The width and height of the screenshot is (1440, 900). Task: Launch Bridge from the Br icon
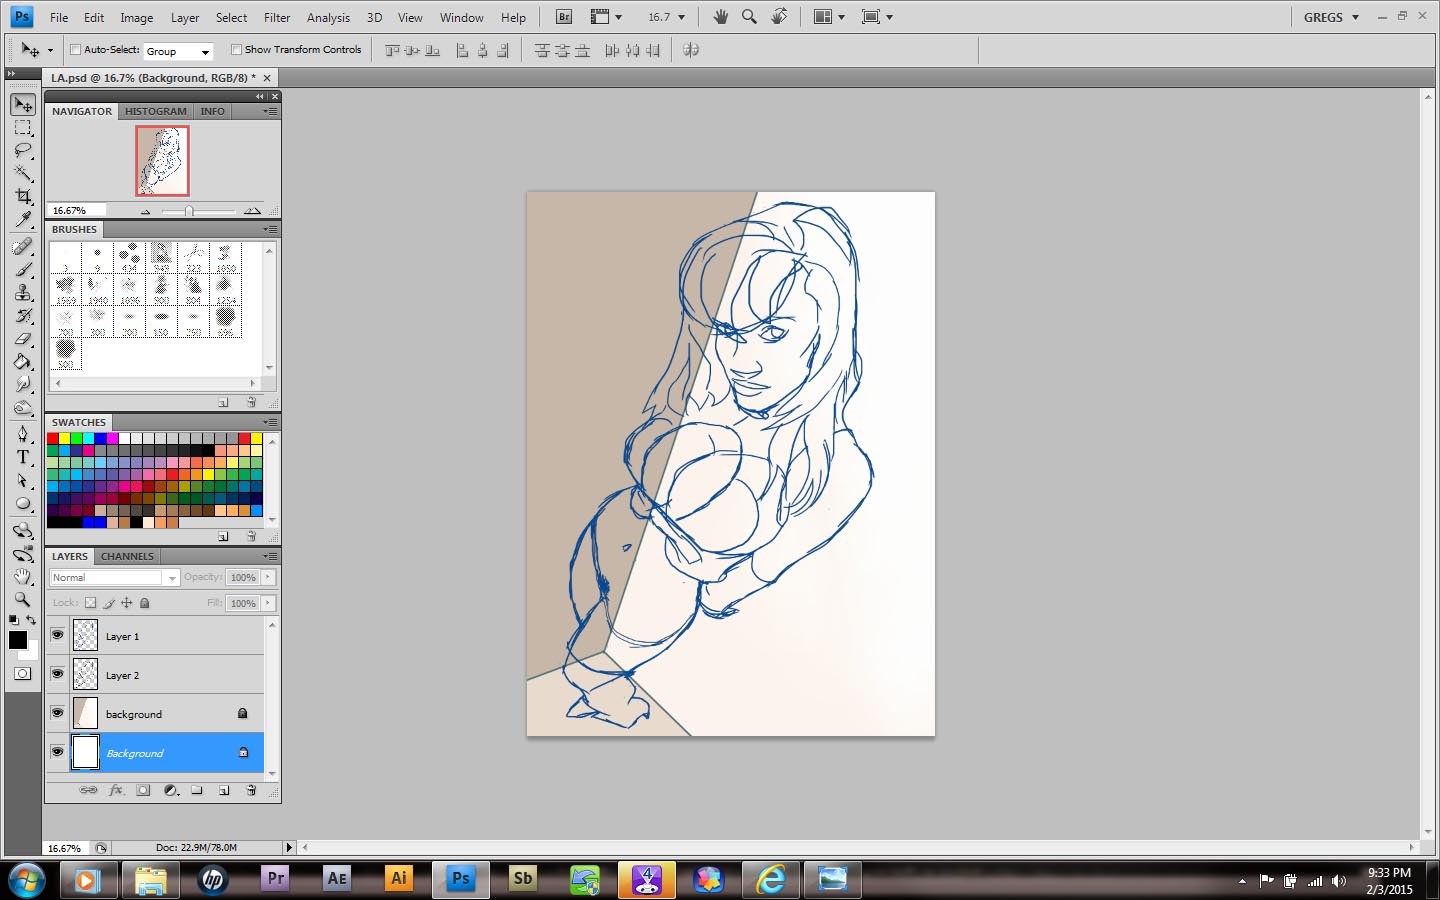(x=564, y=17)
